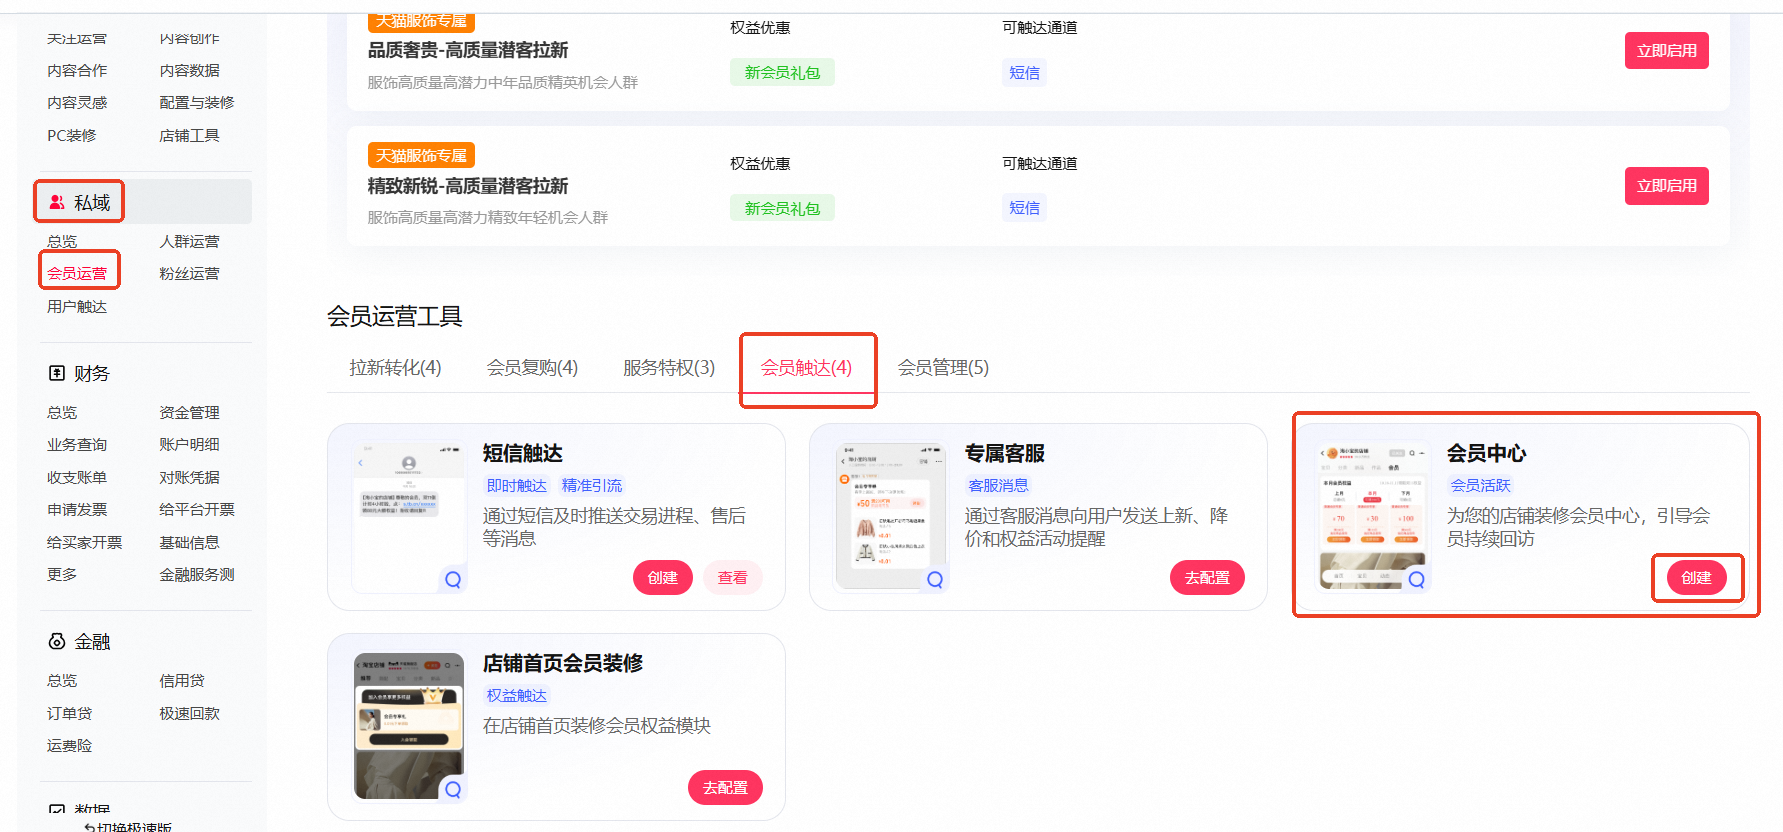Click 切换极速版 at sidebar bottom
Viewport: 1783px width, 832px height.
[128, 827]
